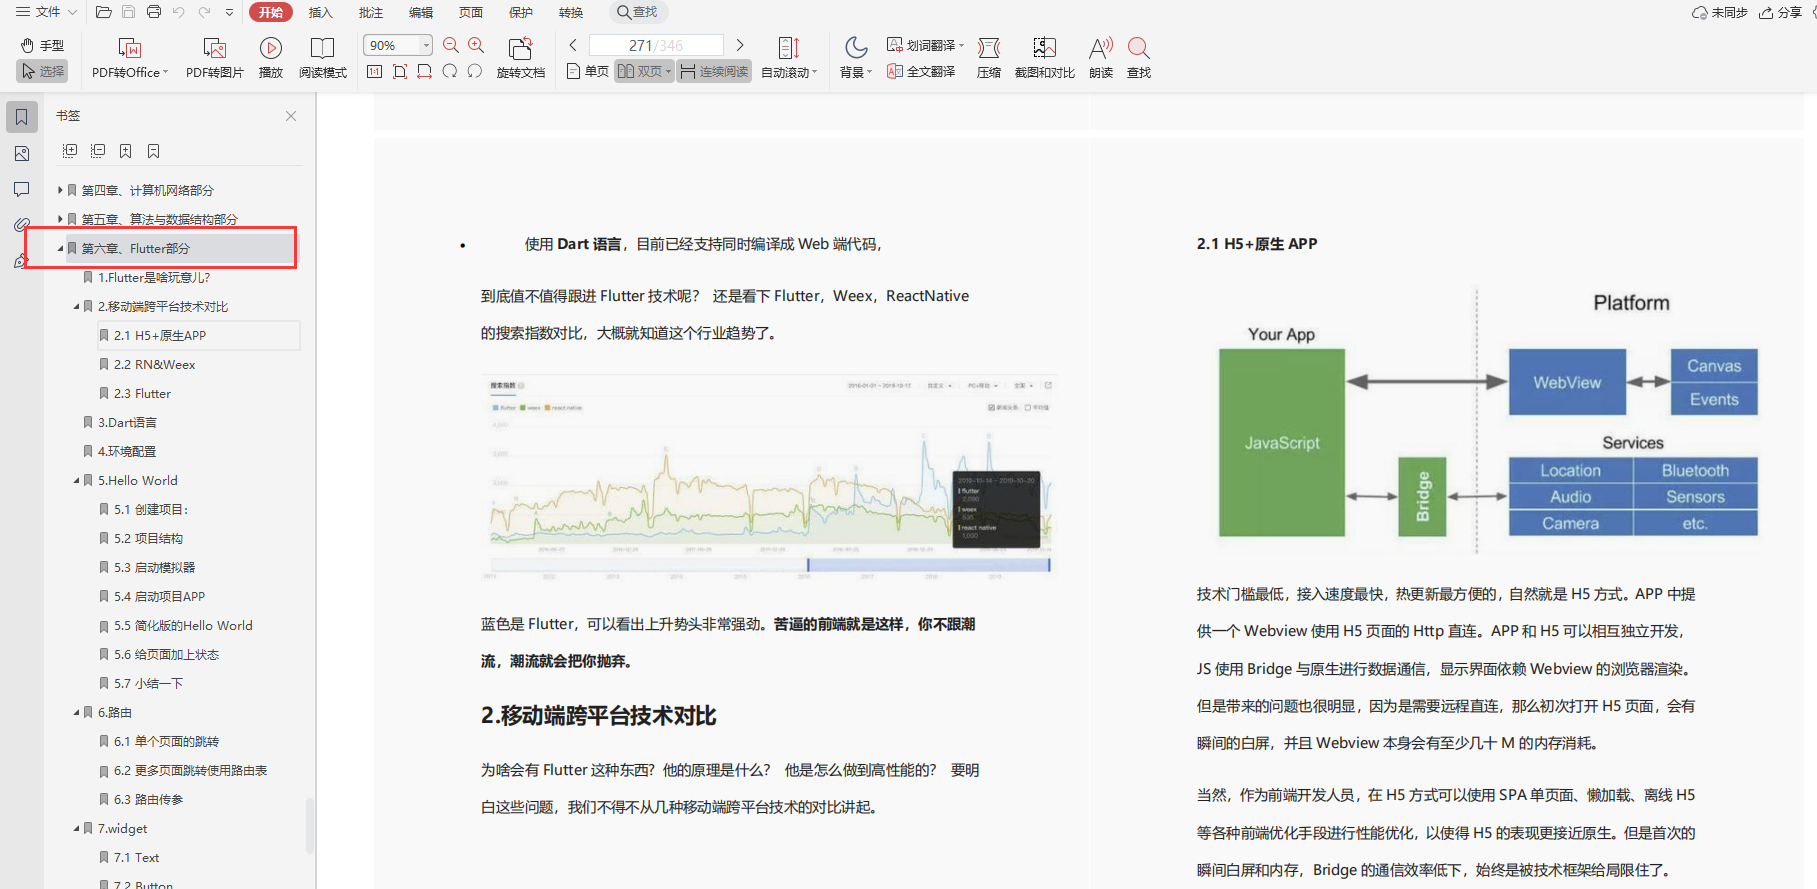The width and height of the screenshot is (1817, 889).
Task: Open thumbnail panel from the left sidebar
Action: point(22,153)
